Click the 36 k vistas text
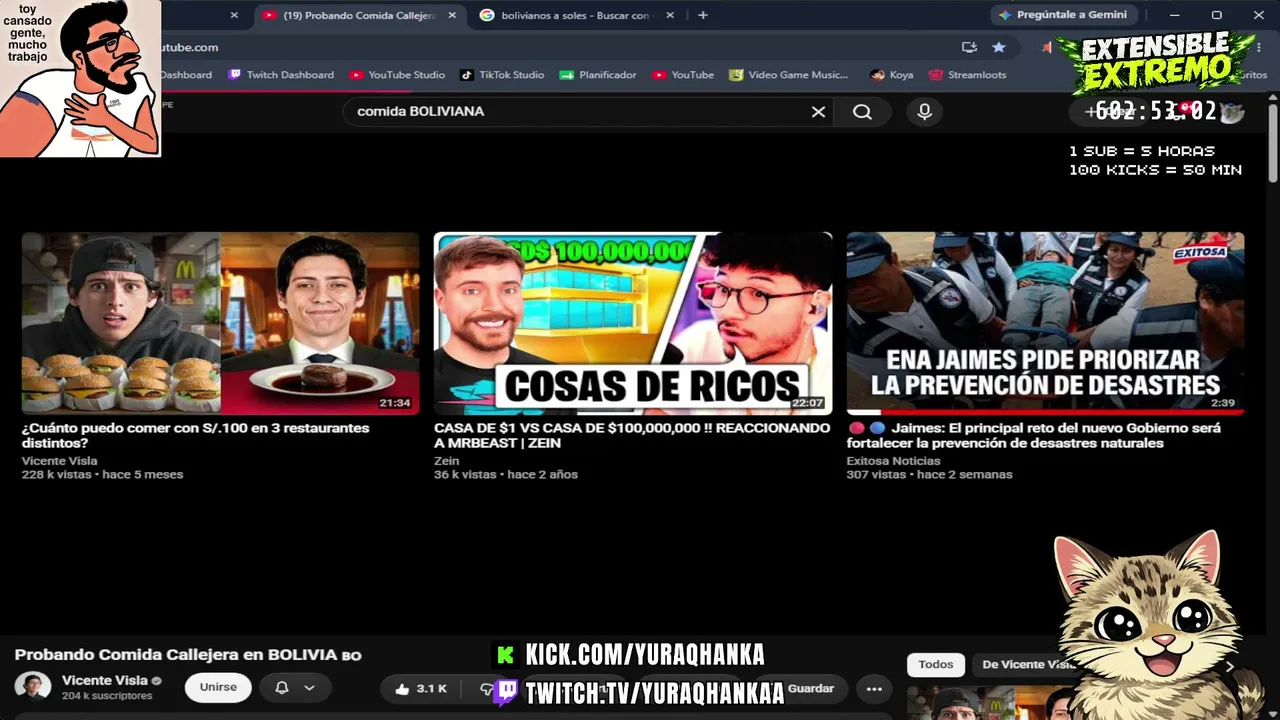 pos(465,475)
